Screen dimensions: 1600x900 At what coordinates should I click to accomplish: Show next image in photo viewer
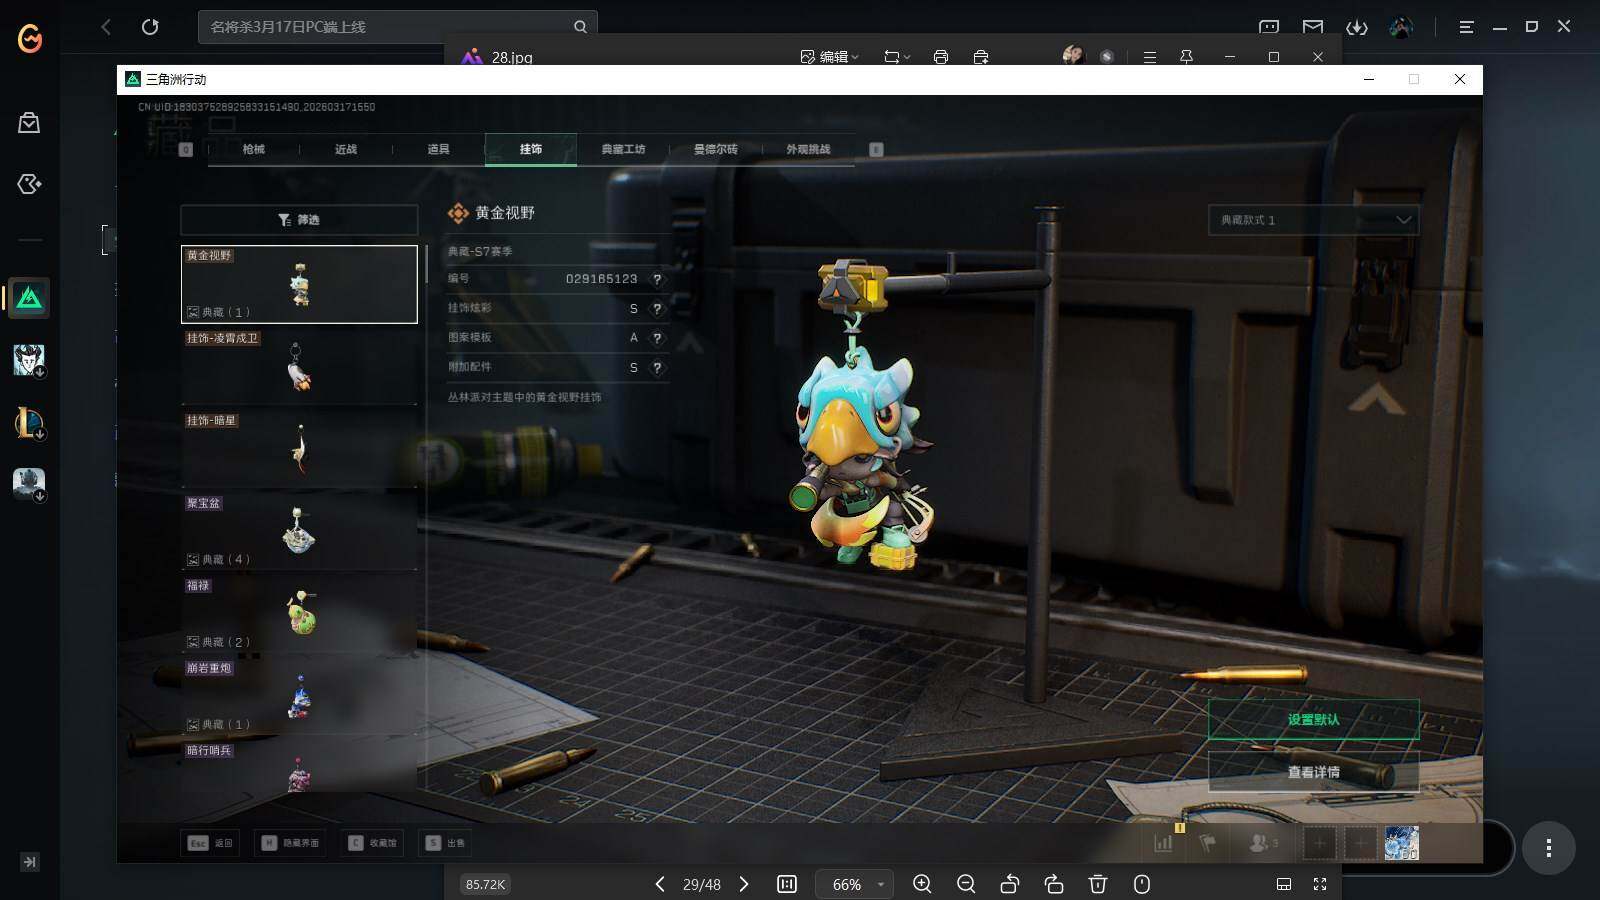(744, 884)
